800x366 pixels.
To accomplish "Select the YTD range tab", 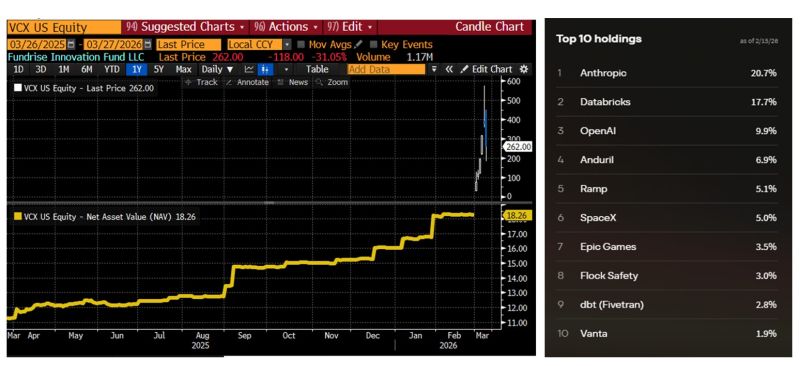I will click(112, 69).
